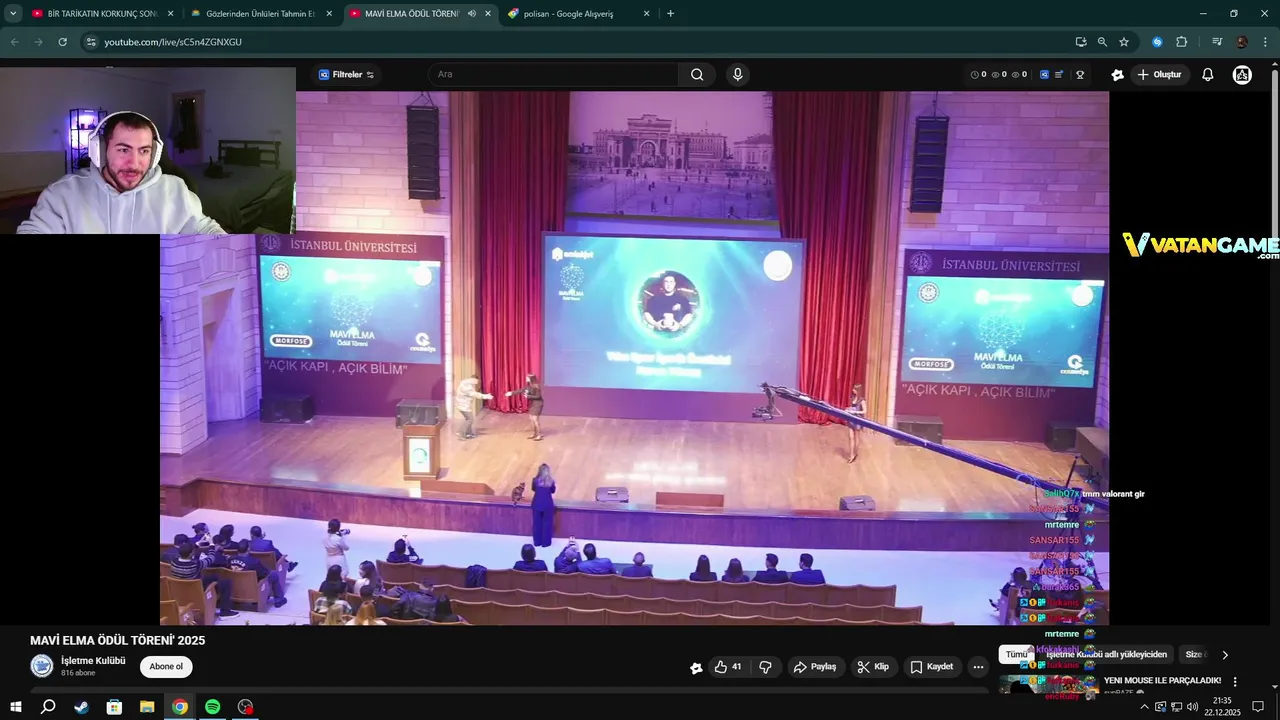The height and width of the screenshot is (720, 1280).
Task: Click the Oluştur create button
Action: (x=1160, y=75)
